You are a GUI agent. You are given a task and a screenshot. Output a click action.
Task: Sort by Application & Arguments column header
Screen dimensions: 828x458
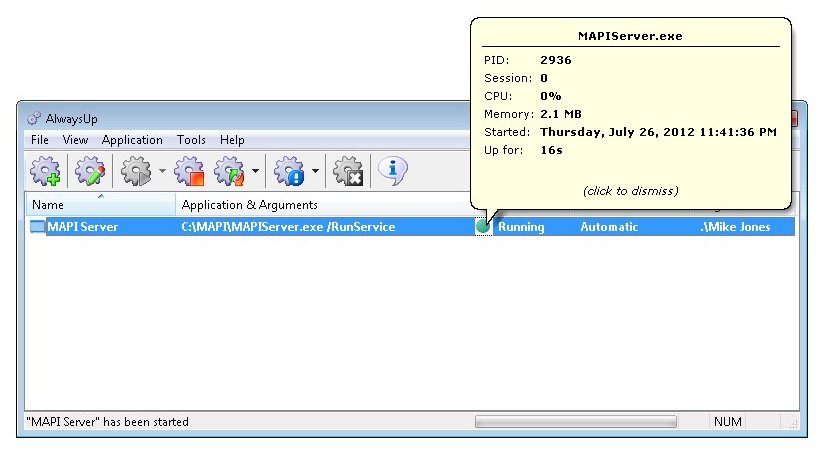[x=249, y=205]
